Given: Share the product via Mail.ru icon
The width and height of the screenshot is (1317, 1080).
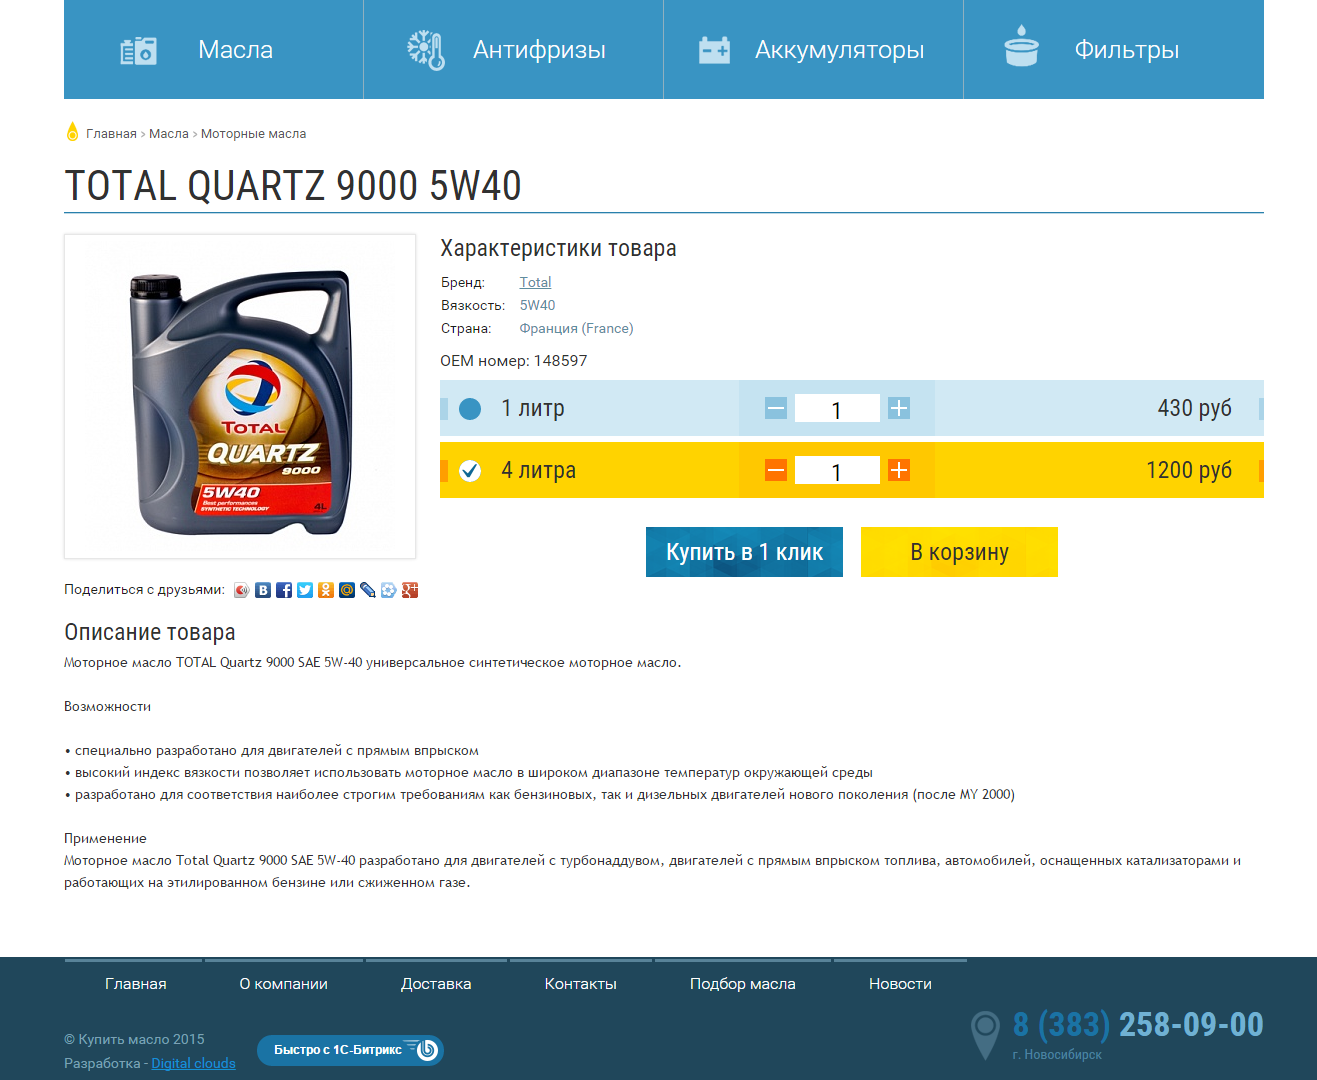Looking at the screenshot, I should coord(347,590).
